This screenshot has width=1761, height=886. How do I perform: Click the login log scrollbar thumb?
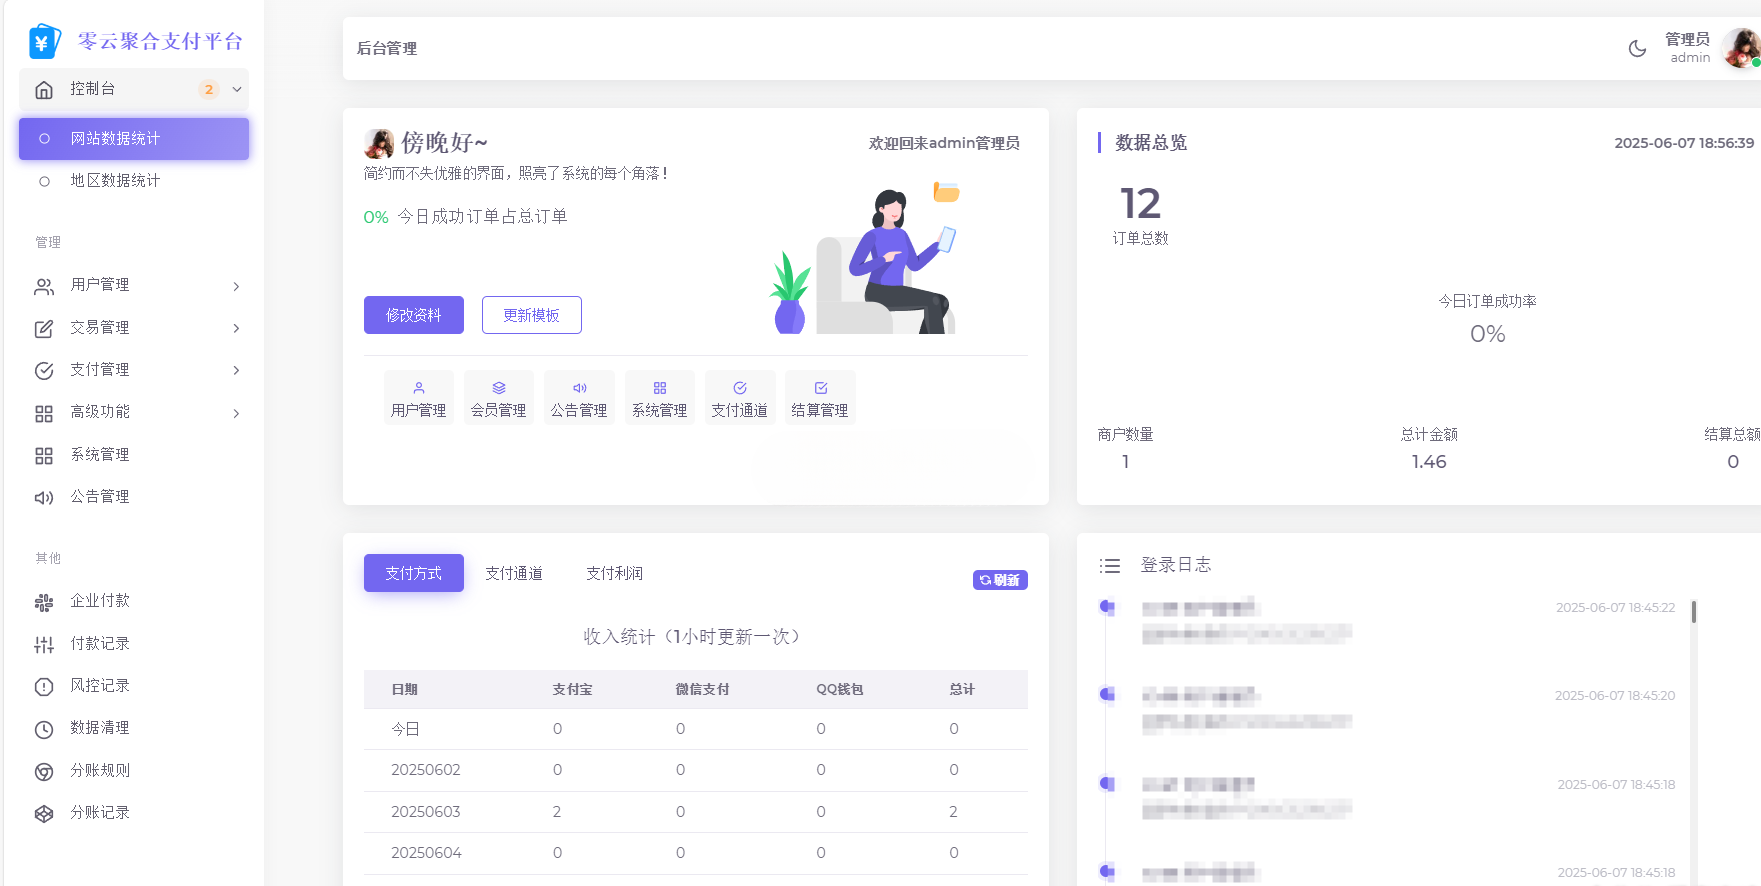(1693, 611)
